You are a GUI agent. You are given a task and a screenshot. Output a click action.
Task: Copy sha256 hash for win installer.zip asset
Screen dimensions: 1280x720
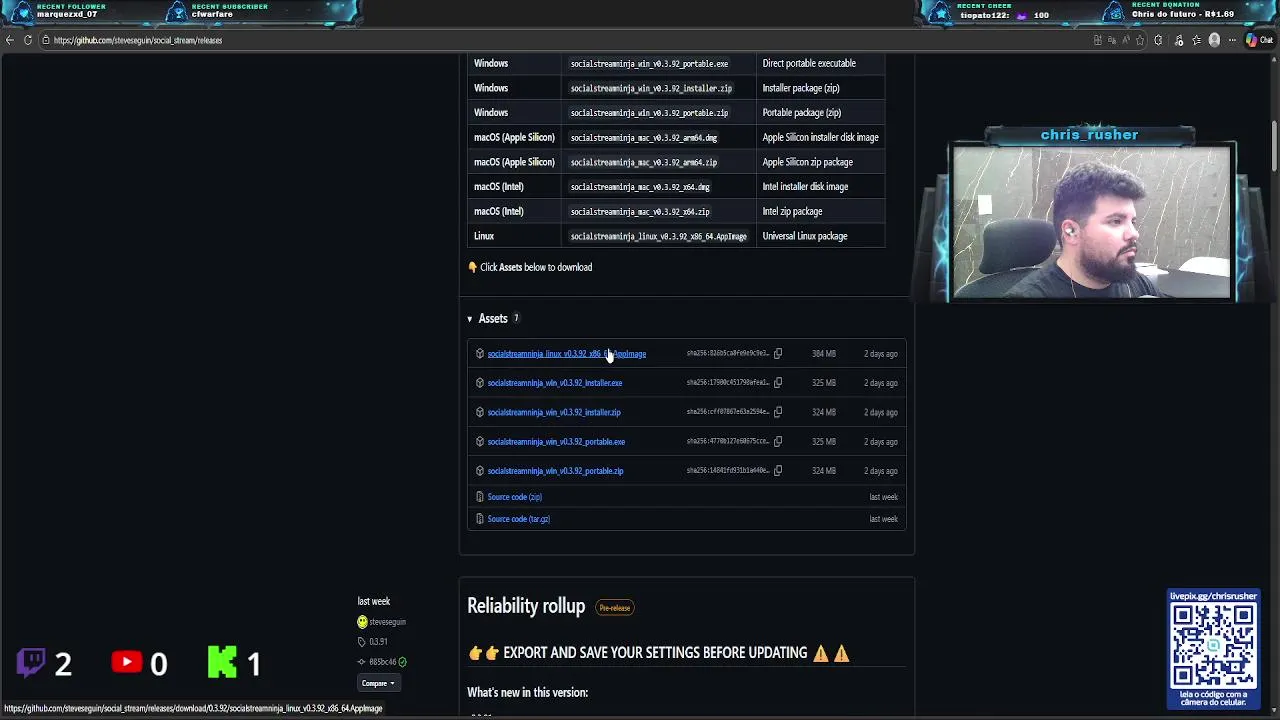pyautogui.click(x=778, y=412)
